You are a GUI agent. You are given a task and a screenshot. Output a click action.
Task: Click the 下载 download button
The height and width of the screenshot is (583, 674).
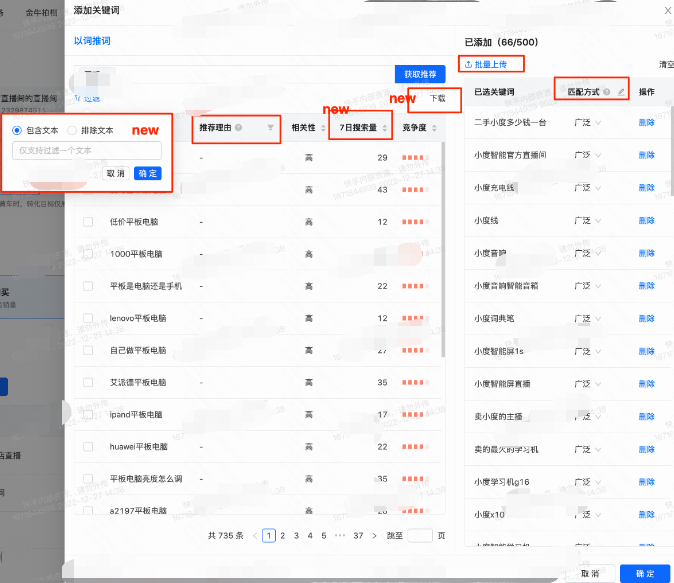coord(438,98)
